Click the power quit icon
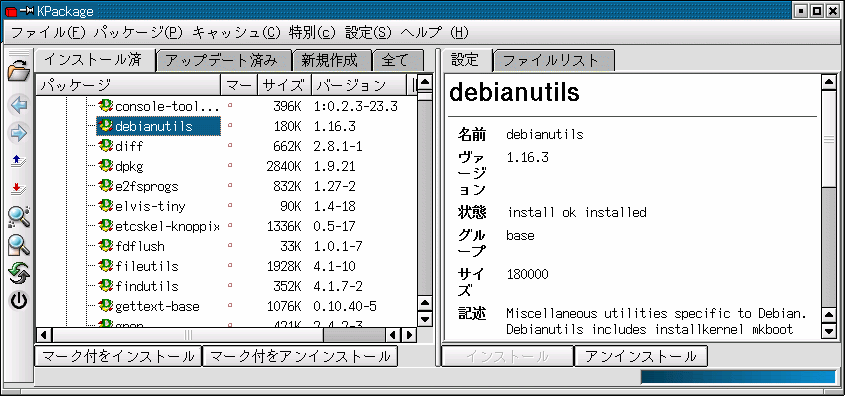 pos(19,301)
